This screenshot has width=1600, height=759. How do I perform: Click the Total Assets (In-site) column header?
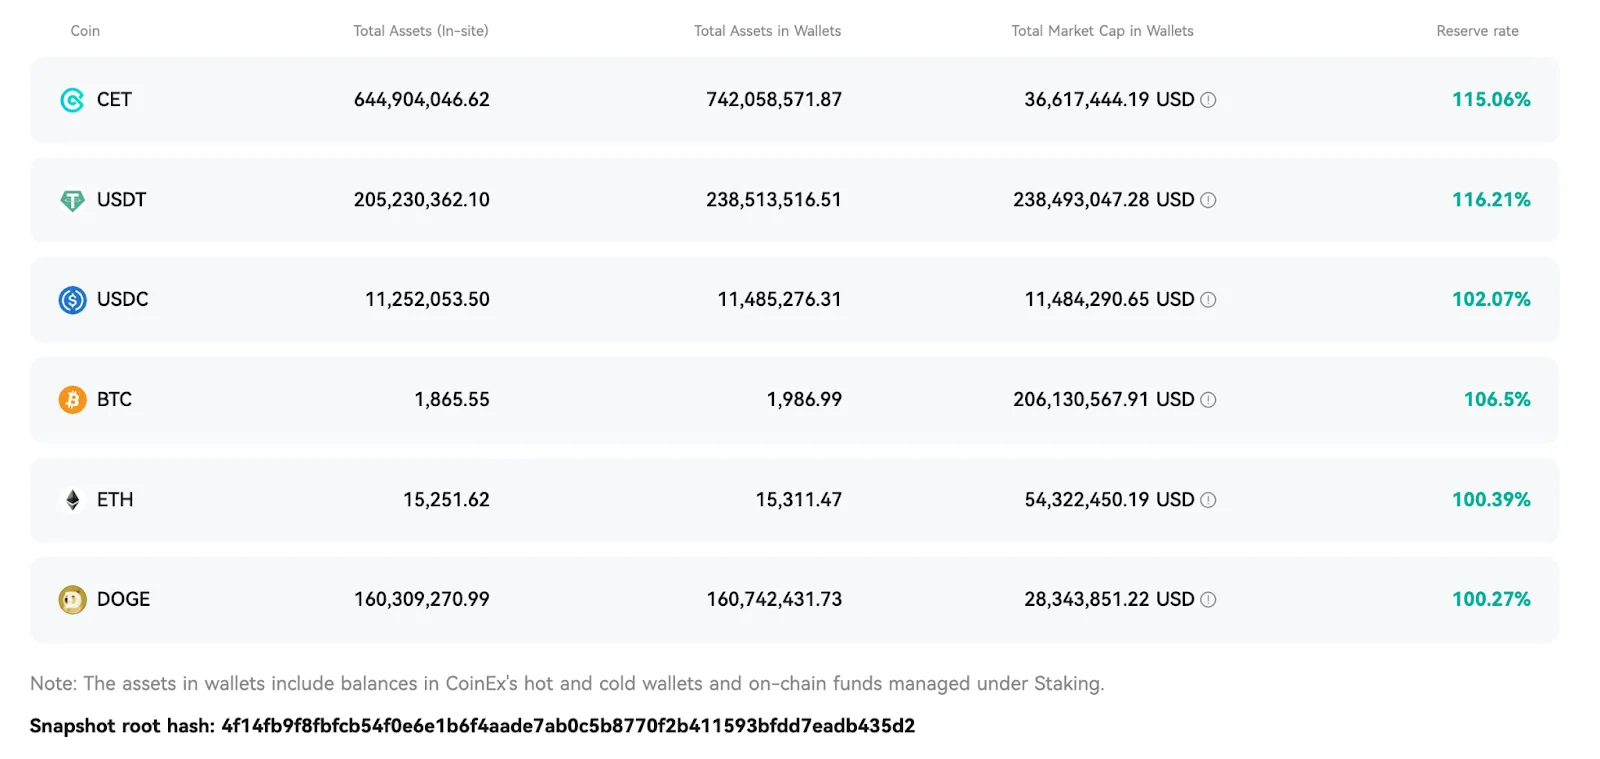(x=421, y=31)
